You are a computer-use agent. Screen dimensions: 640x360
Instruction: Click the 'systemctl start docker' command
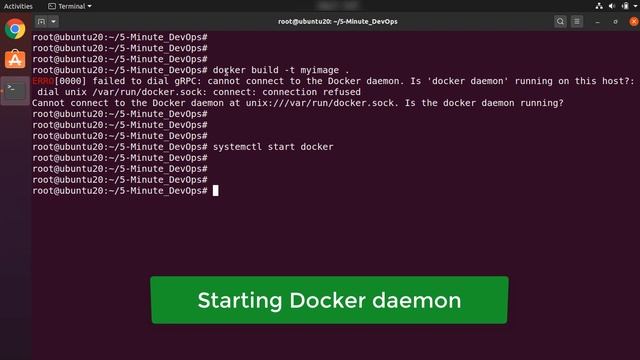(x=273, y=147)
